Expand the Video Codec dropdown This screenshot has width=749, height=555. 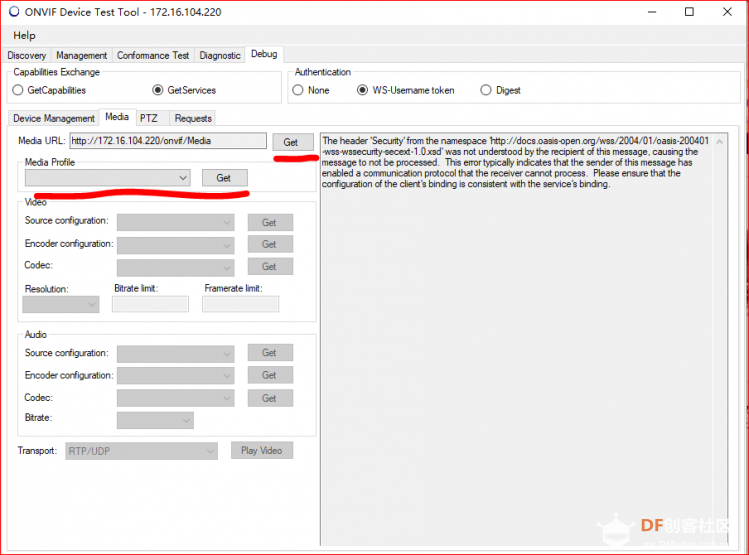pos(176,267)
